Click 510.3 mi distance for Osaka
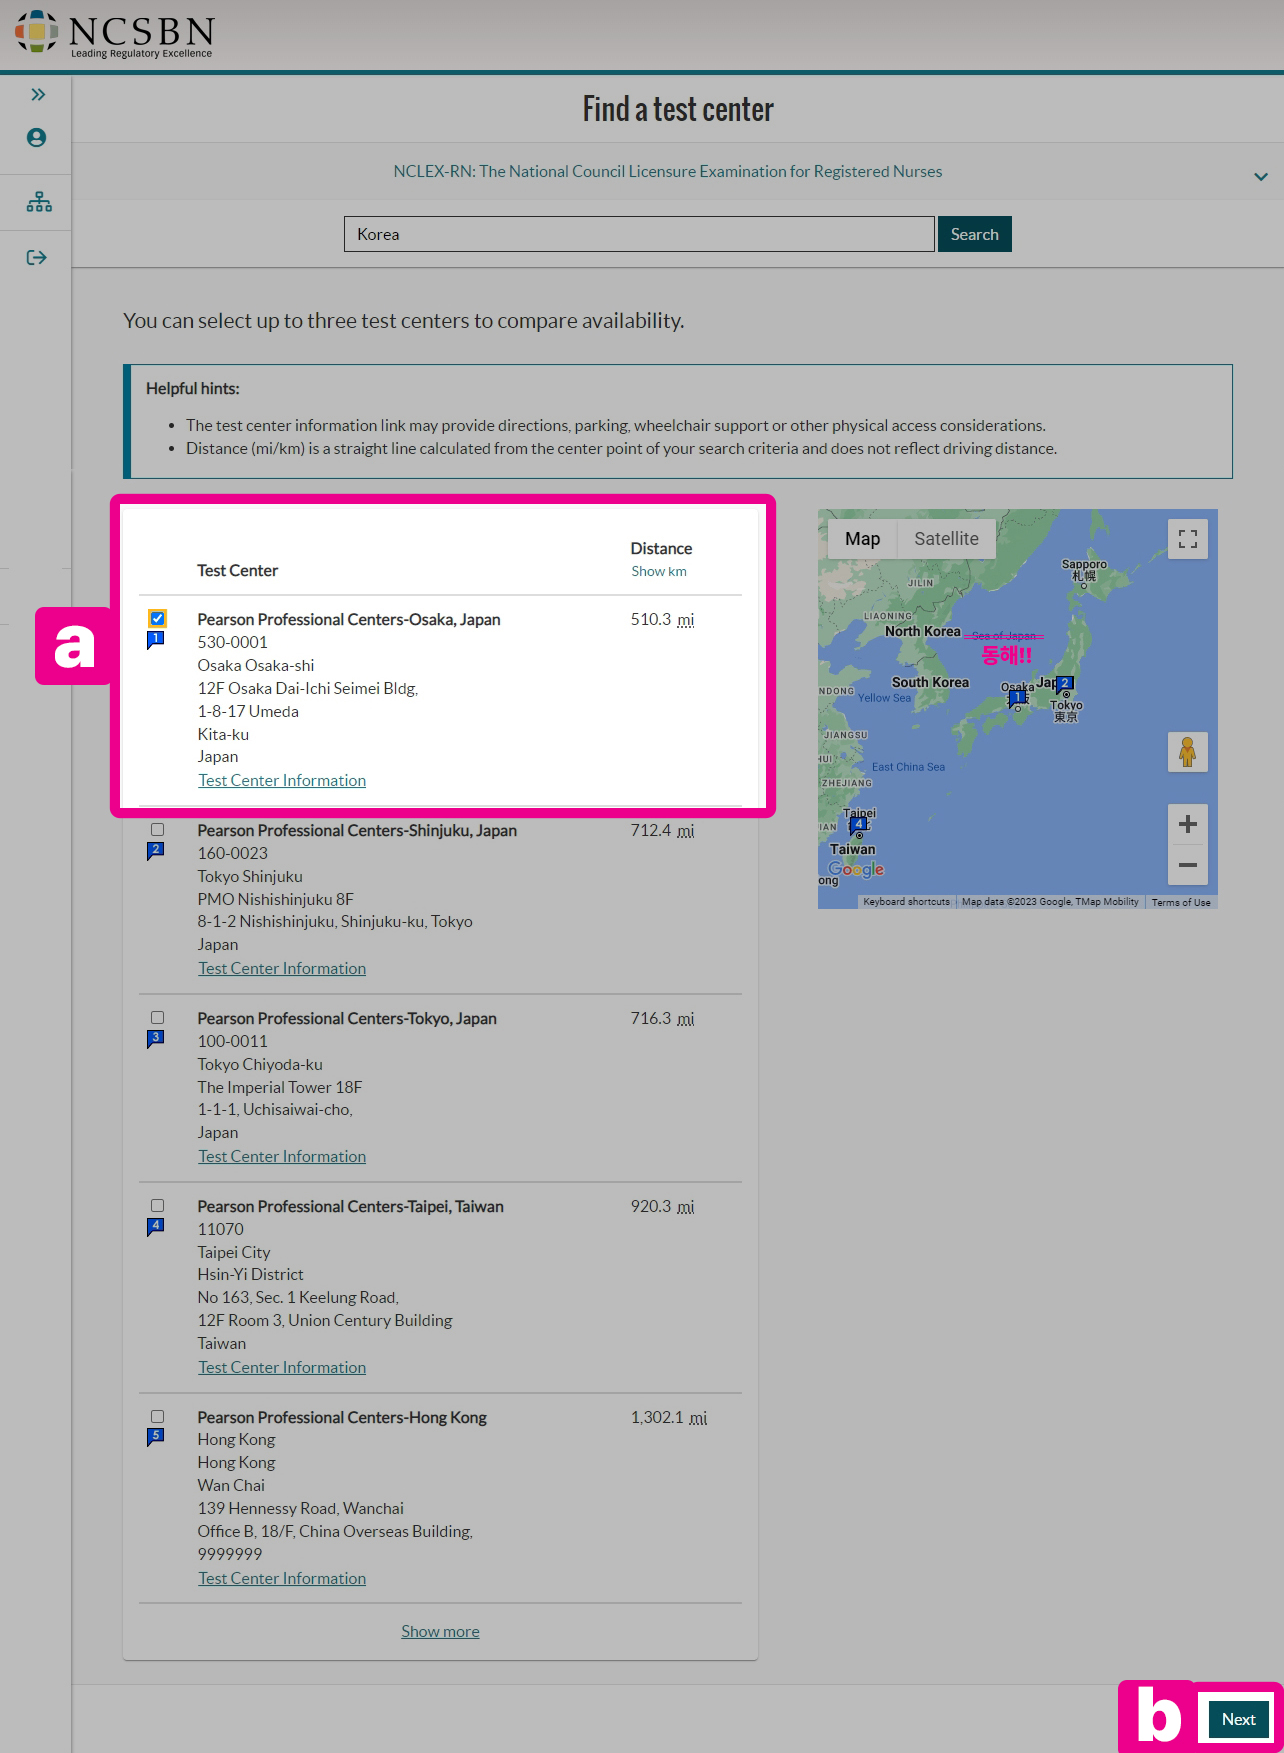1284x1753 pixels. [x=662, y=619]
